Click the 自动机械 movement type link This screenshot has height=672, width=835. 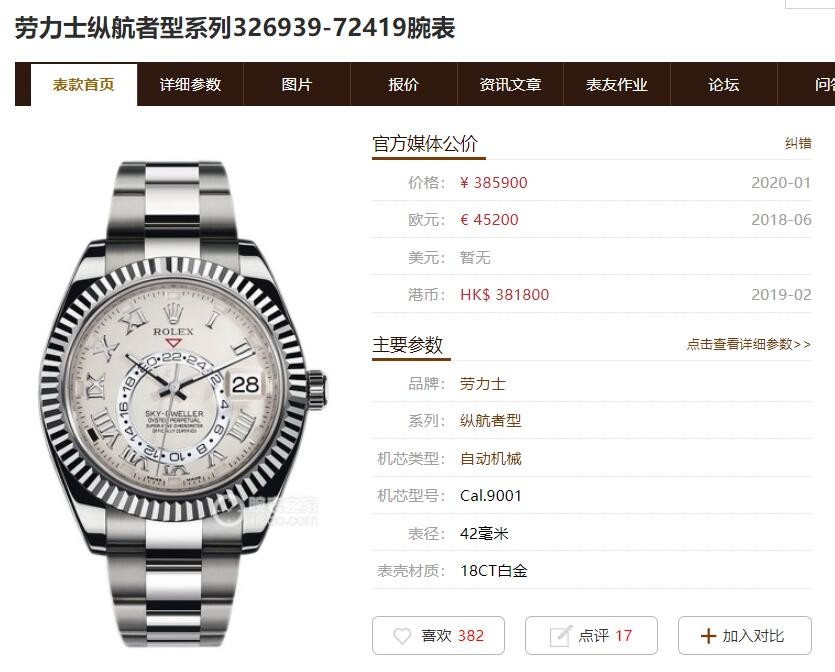pos(490,458)
